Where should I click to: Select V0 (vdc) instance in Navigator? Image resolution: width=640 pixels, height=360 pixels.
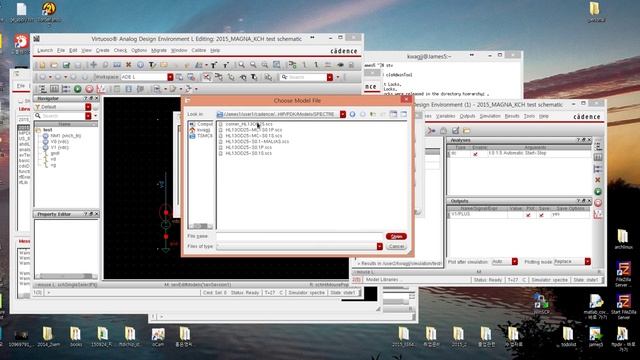[56, 141]
